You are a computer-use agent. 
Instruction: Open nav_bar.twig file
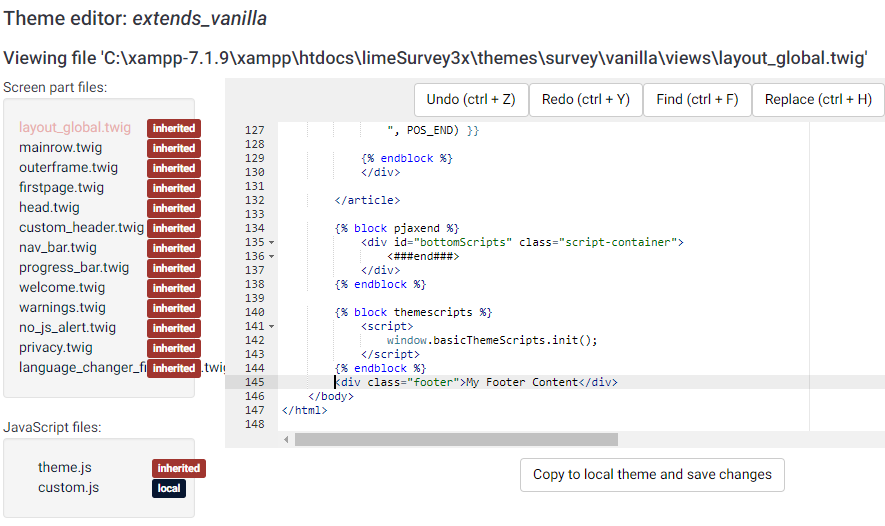(x=58, y=248)
